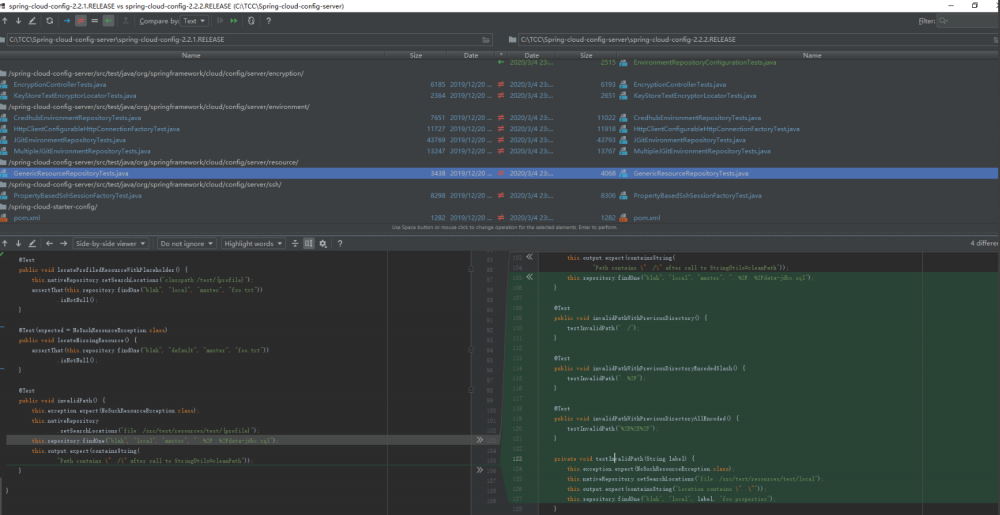Screen dimensions: 1000x515
Task: Click the Synchronize Selected green arrows icon
Action: tap(234, 20)
